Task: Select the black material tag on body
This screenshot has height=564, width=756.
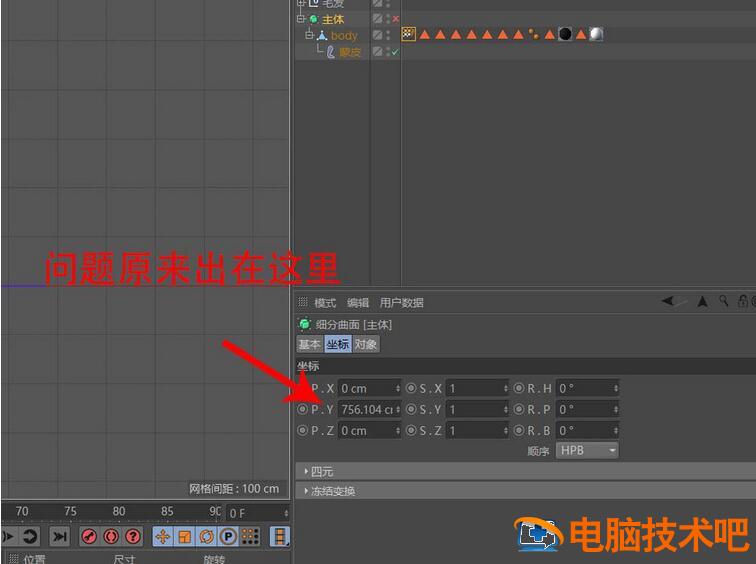Action: point(565,34)
